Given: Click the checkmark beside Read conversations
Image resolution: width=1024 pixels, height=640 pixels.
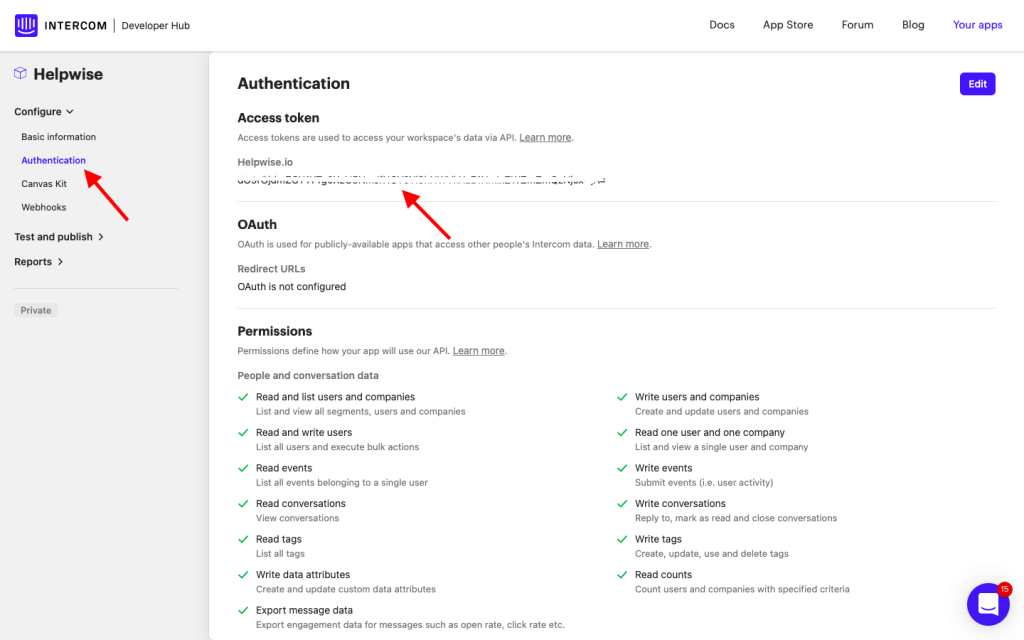Looking at the screenshot, I should coord(243,504).
